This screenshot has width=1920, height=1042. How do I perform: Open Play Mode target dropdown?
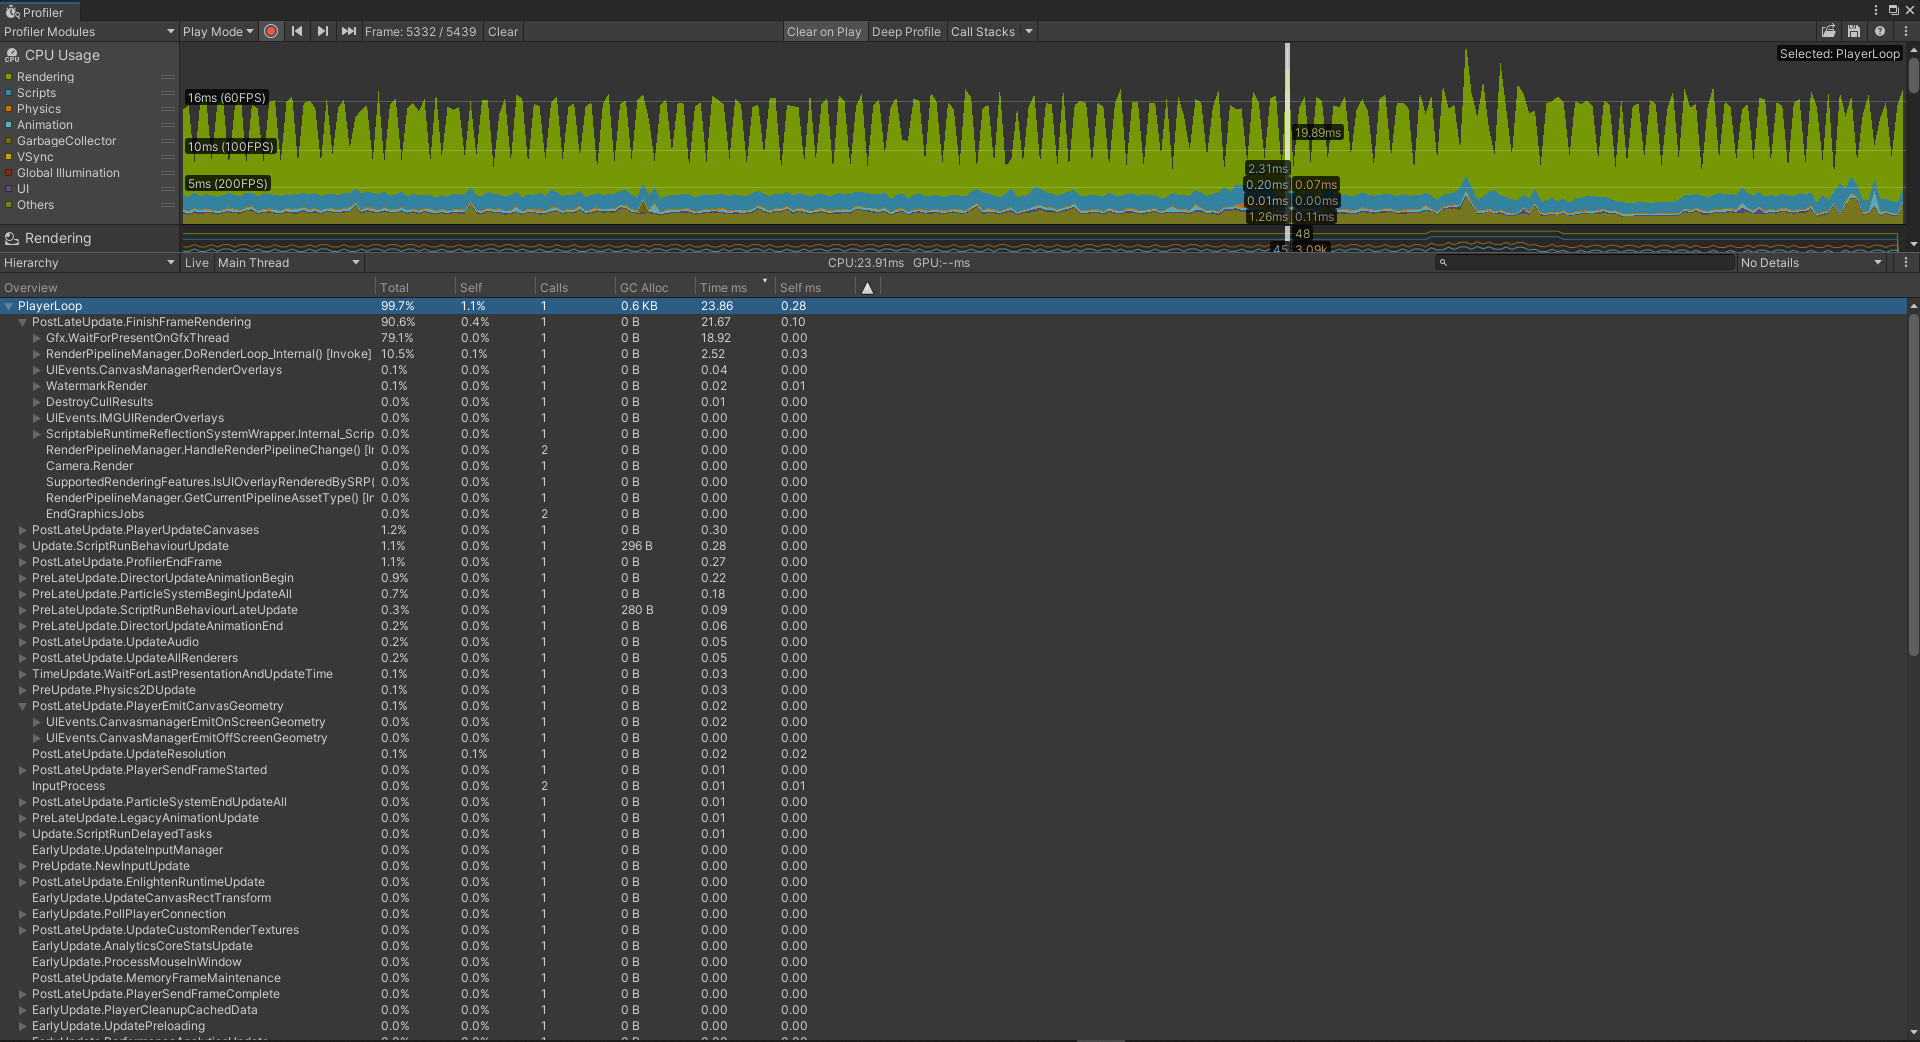pyautogui.click(x=218, y=31)
